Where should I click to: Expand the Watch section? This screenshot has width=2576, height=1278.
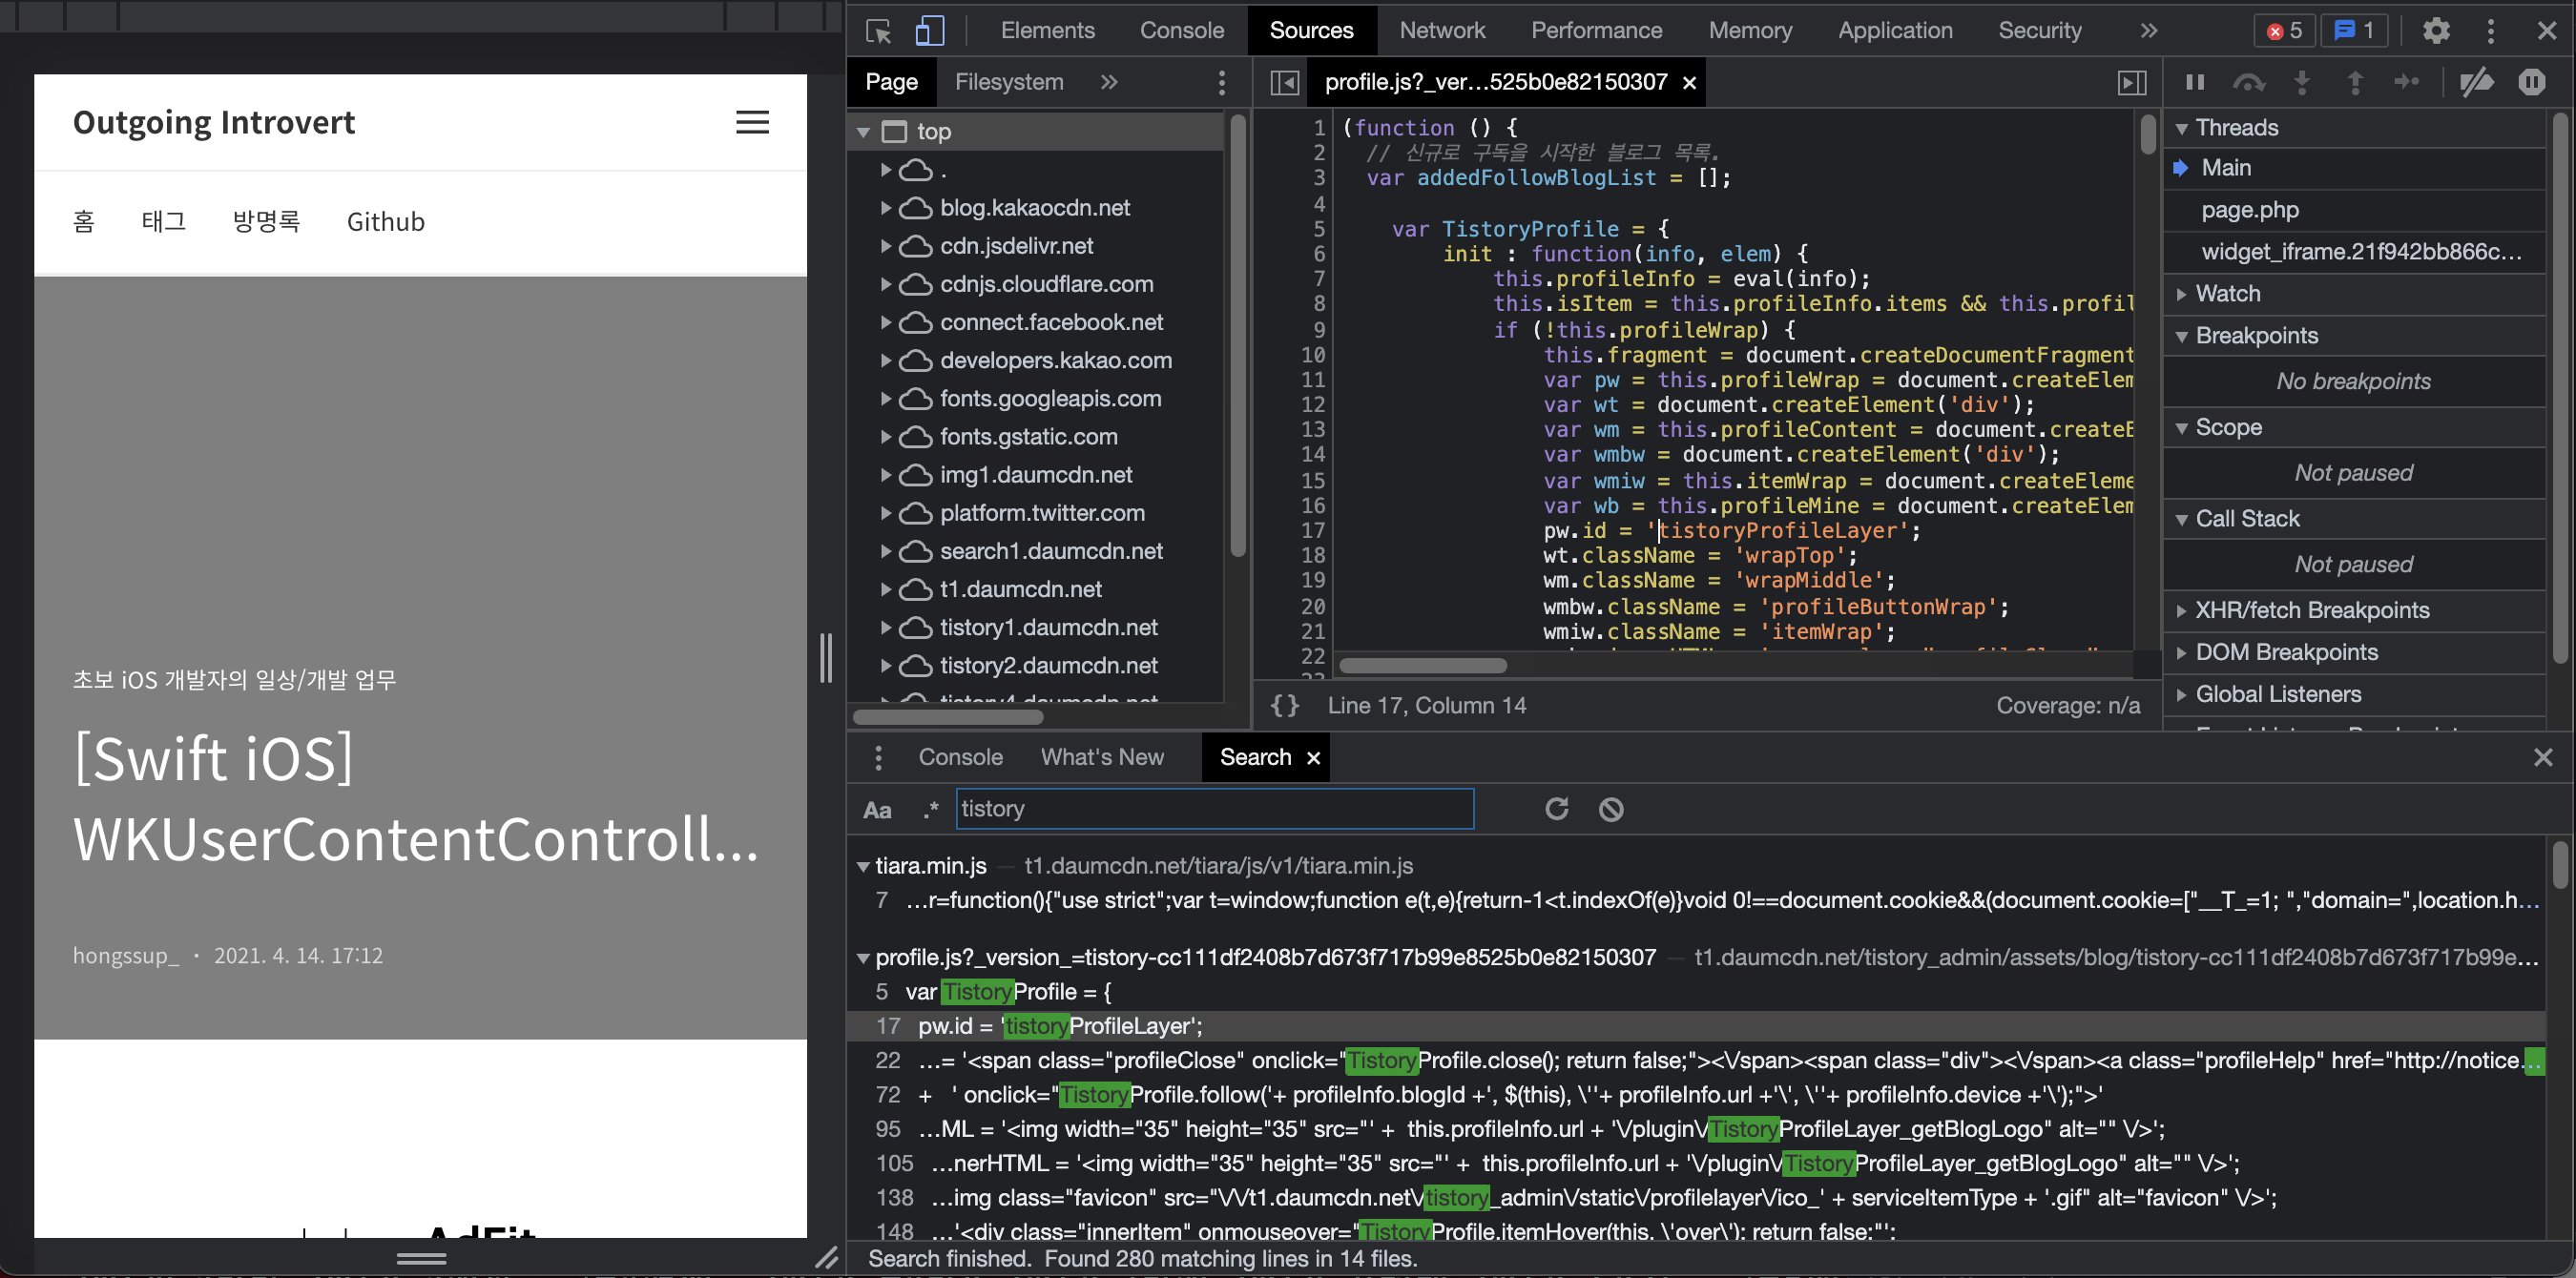coord(2227,294)
